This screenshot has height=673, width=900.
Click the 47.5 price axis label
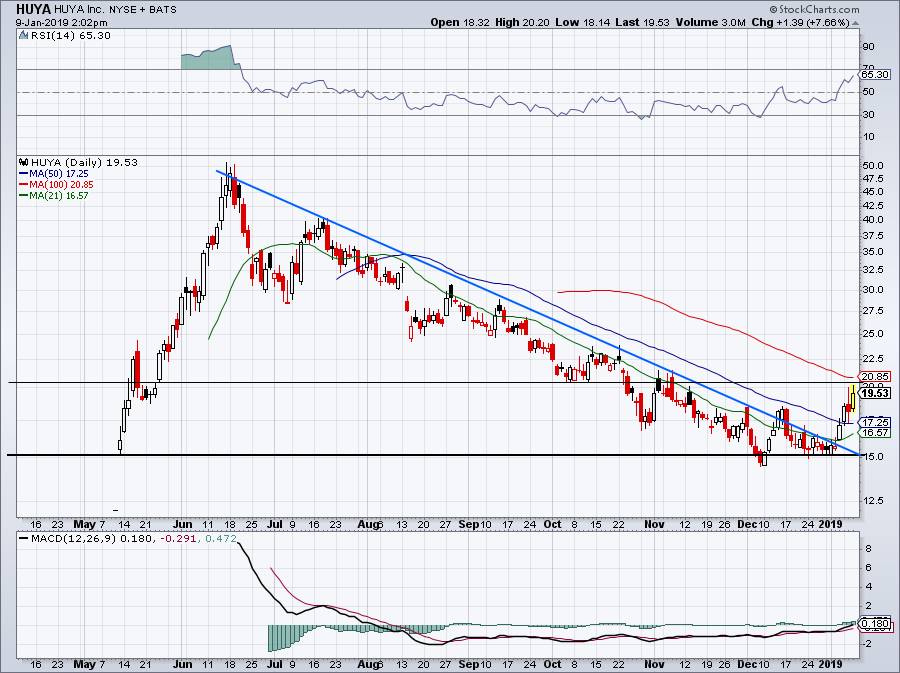point(872,178)
